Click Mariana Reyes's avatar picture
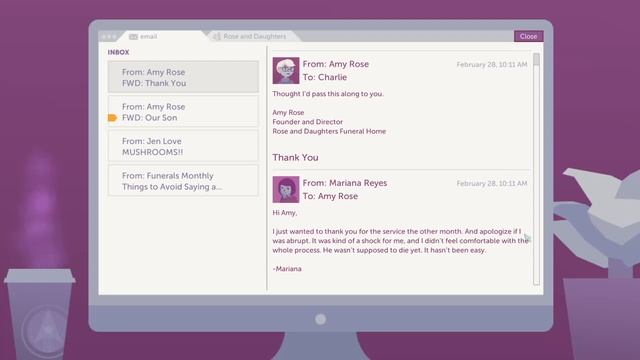The height and width of the screenshot is (360, 640). click(x=286, y=189)
